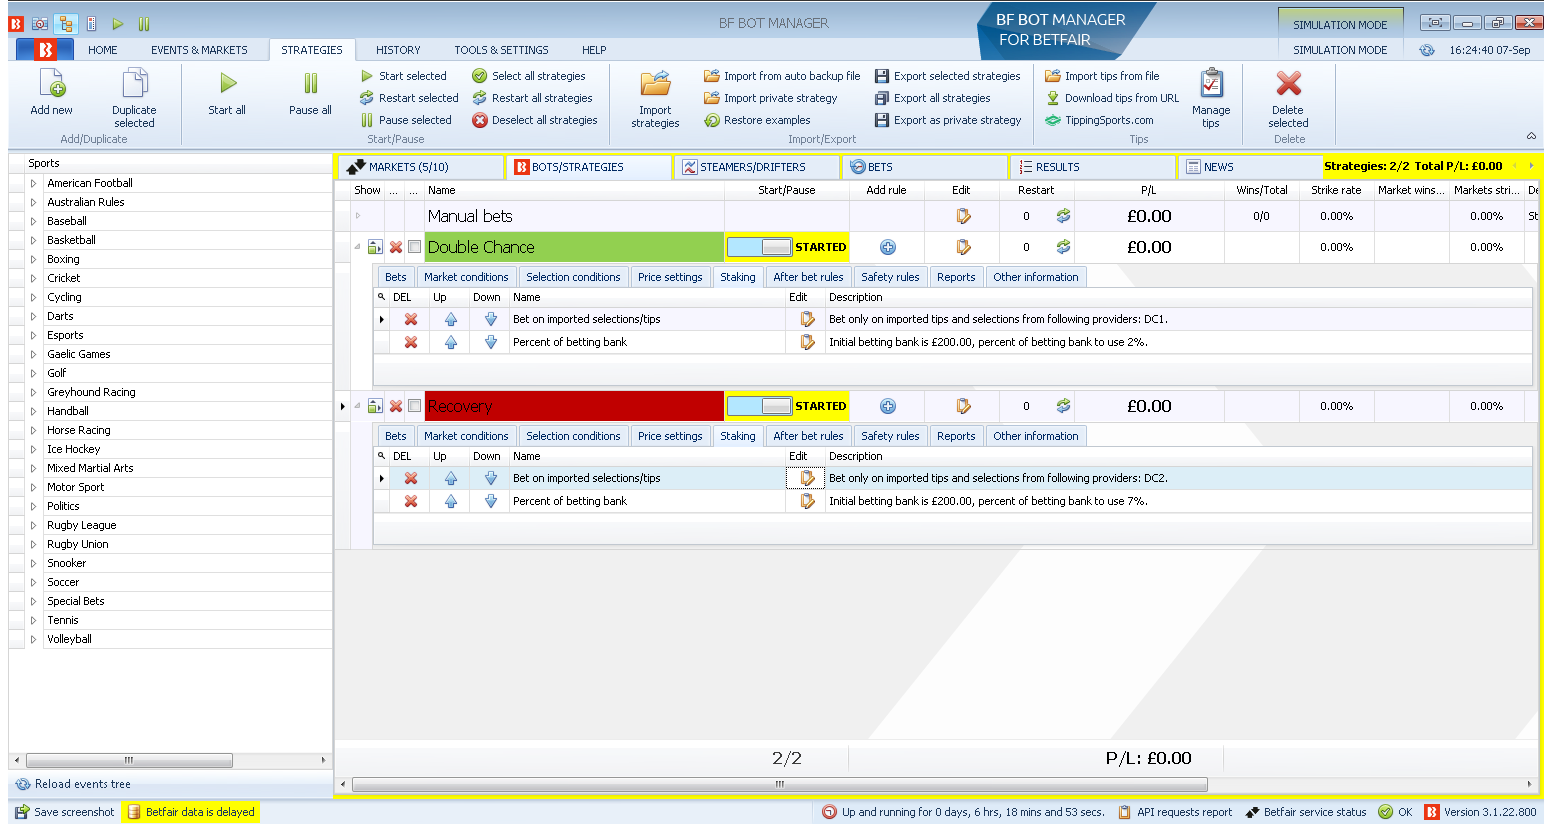Screen dimensions: 1552x832
Task: Delete the Double Chance strategy row
Action: coord(396,247)
